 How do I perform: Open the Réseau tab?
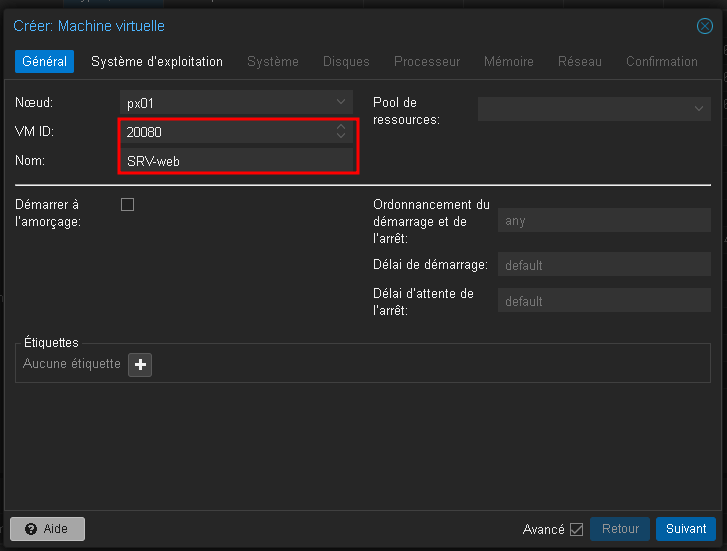[x=580, y=62]
